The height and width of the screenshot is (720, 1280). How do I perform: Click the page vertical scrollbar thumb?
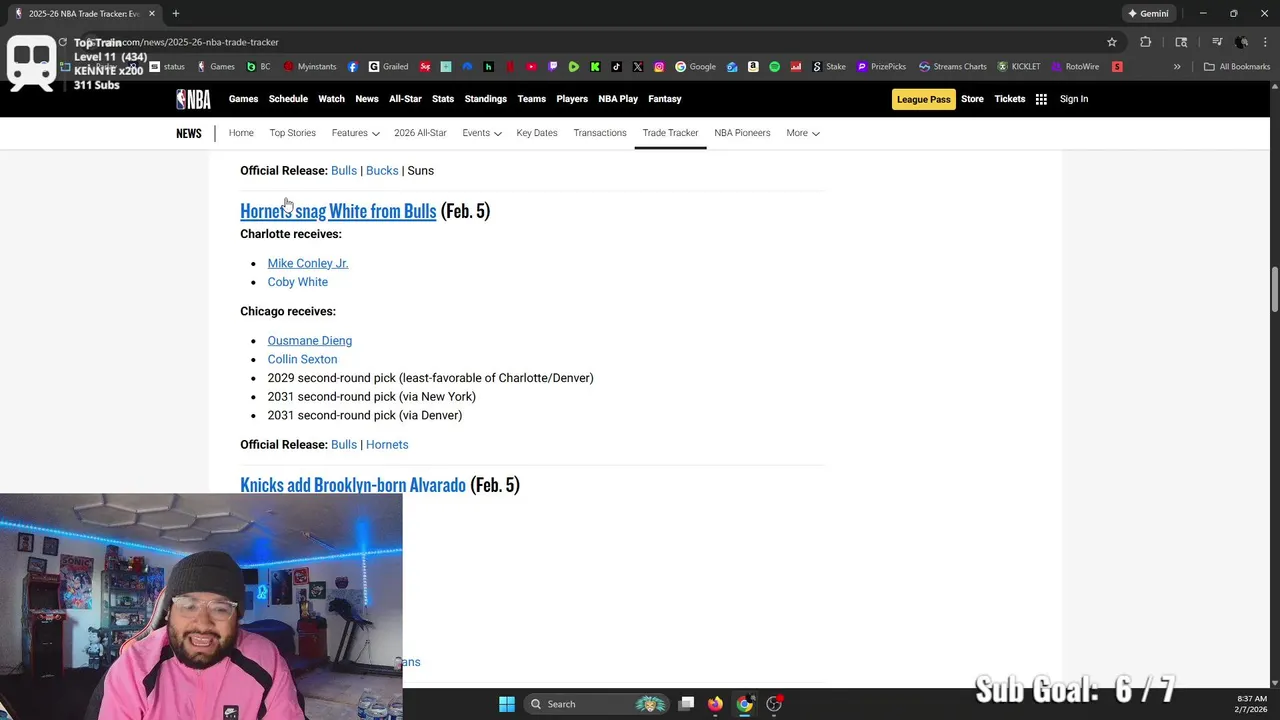point(1274,290)
